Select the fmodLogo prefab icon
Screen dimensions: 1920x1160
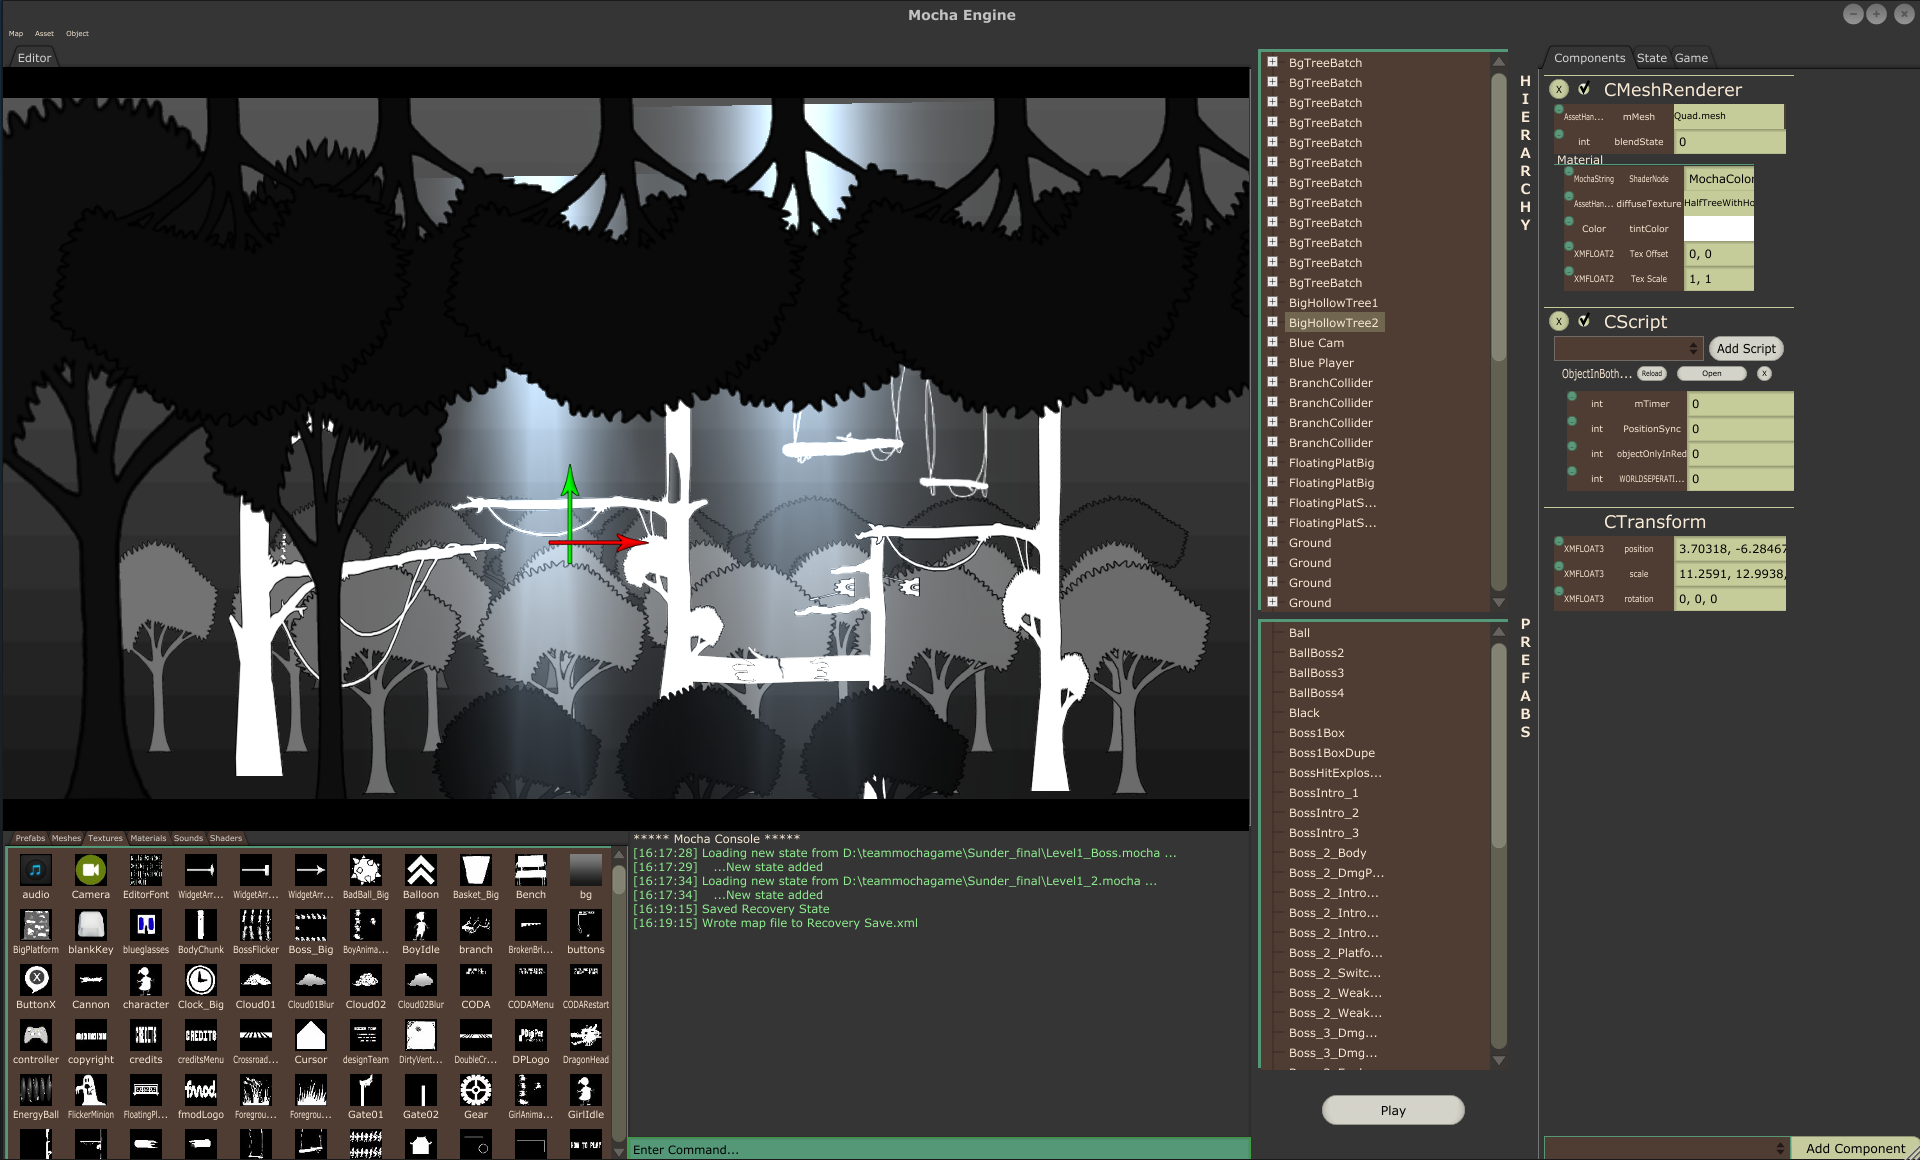click(x=201, y=1090)
